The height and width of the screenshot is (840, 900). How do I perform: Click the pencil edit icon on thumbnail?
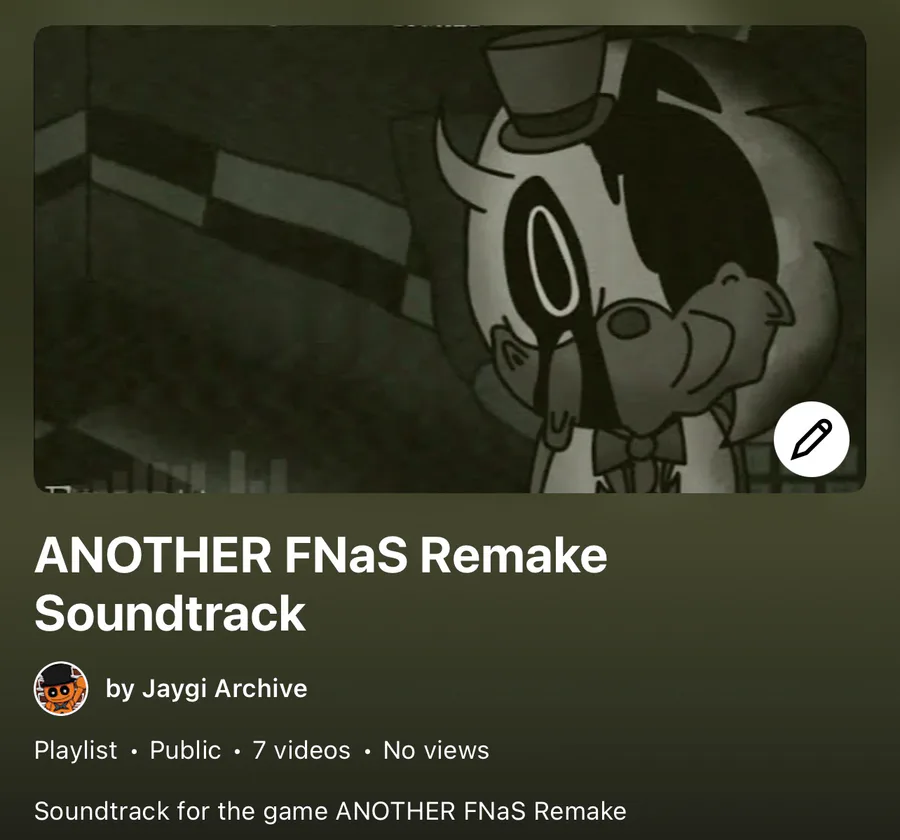811,439
